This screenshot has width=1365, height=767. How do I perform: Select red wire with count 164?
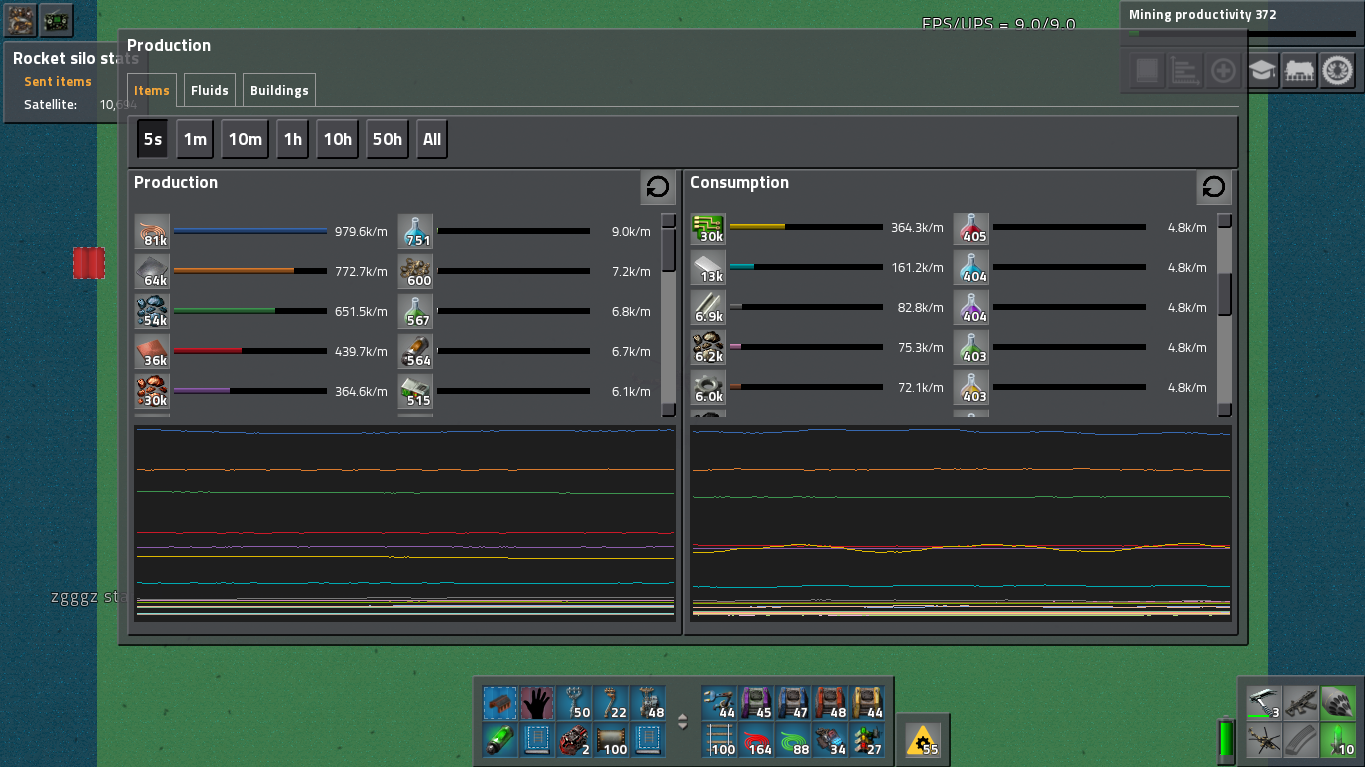(757, 740)
